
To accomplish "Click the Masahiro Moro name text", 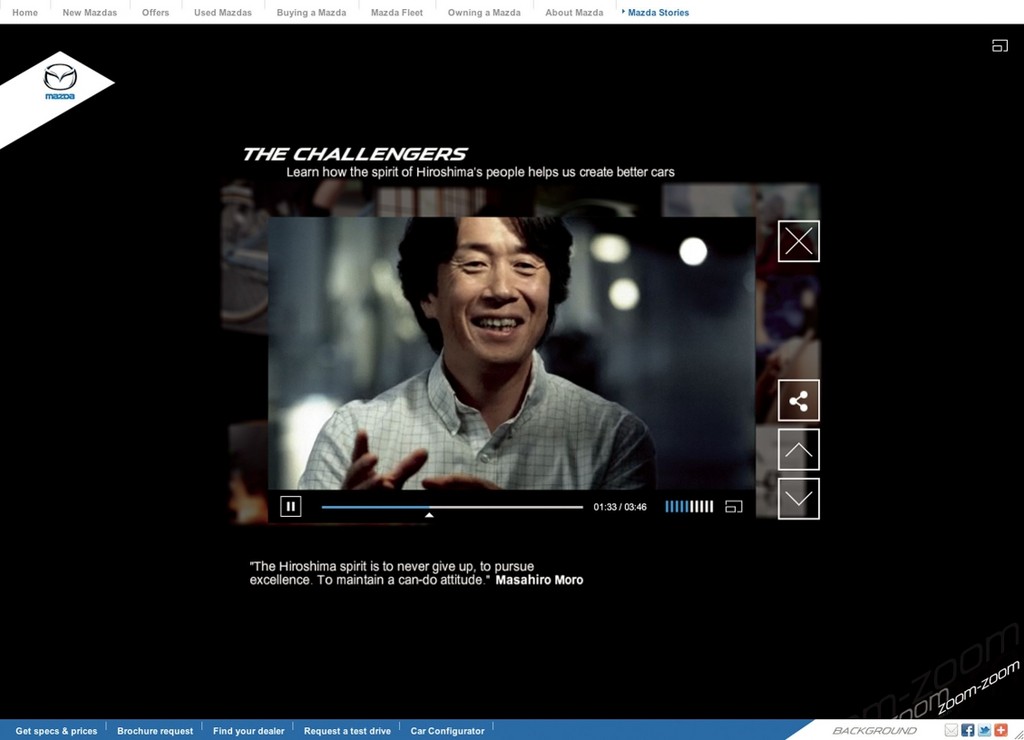I will click(x=539, y=580).
